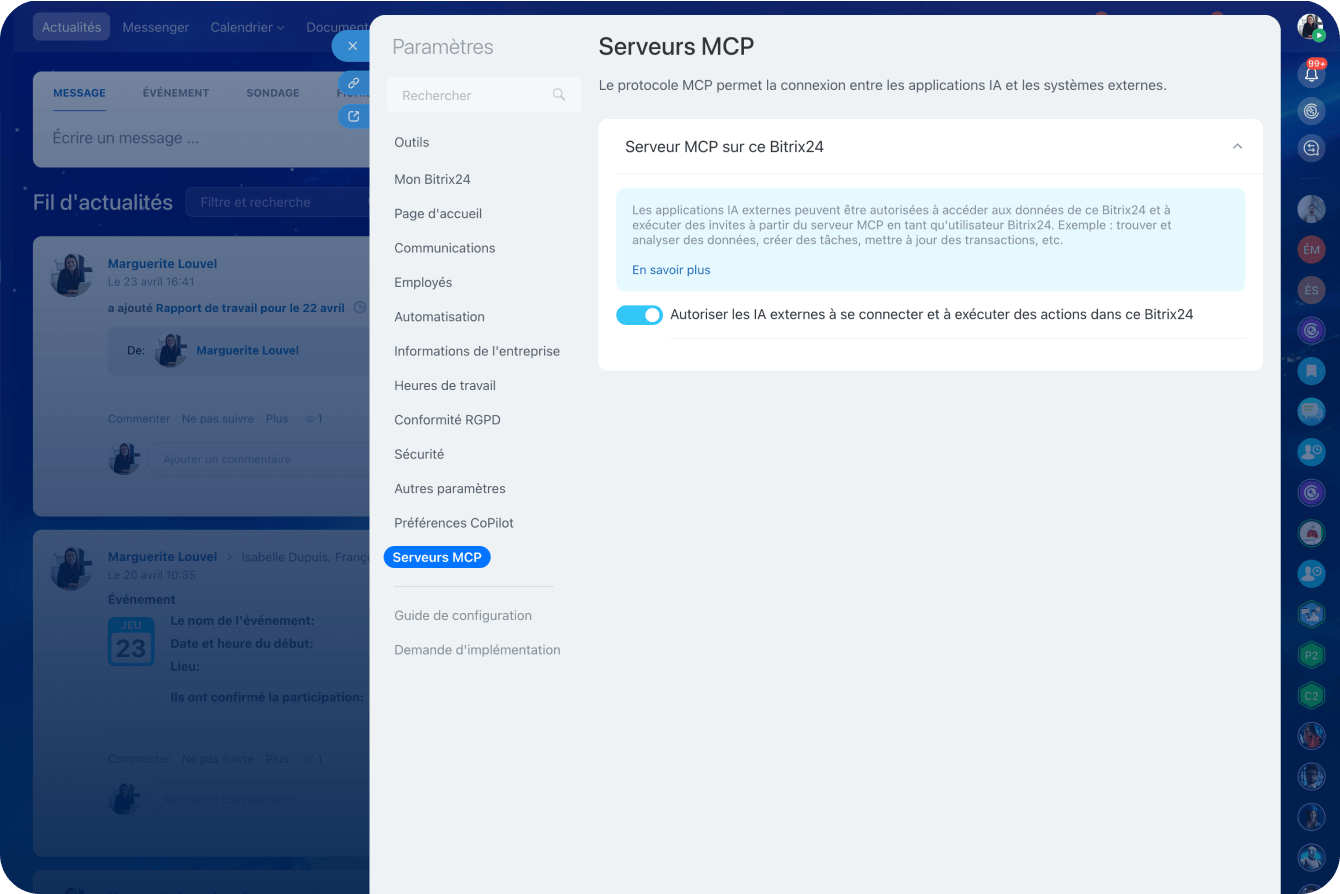
Task: Open Page d'accueil settings section
Action: pos(438,214)
